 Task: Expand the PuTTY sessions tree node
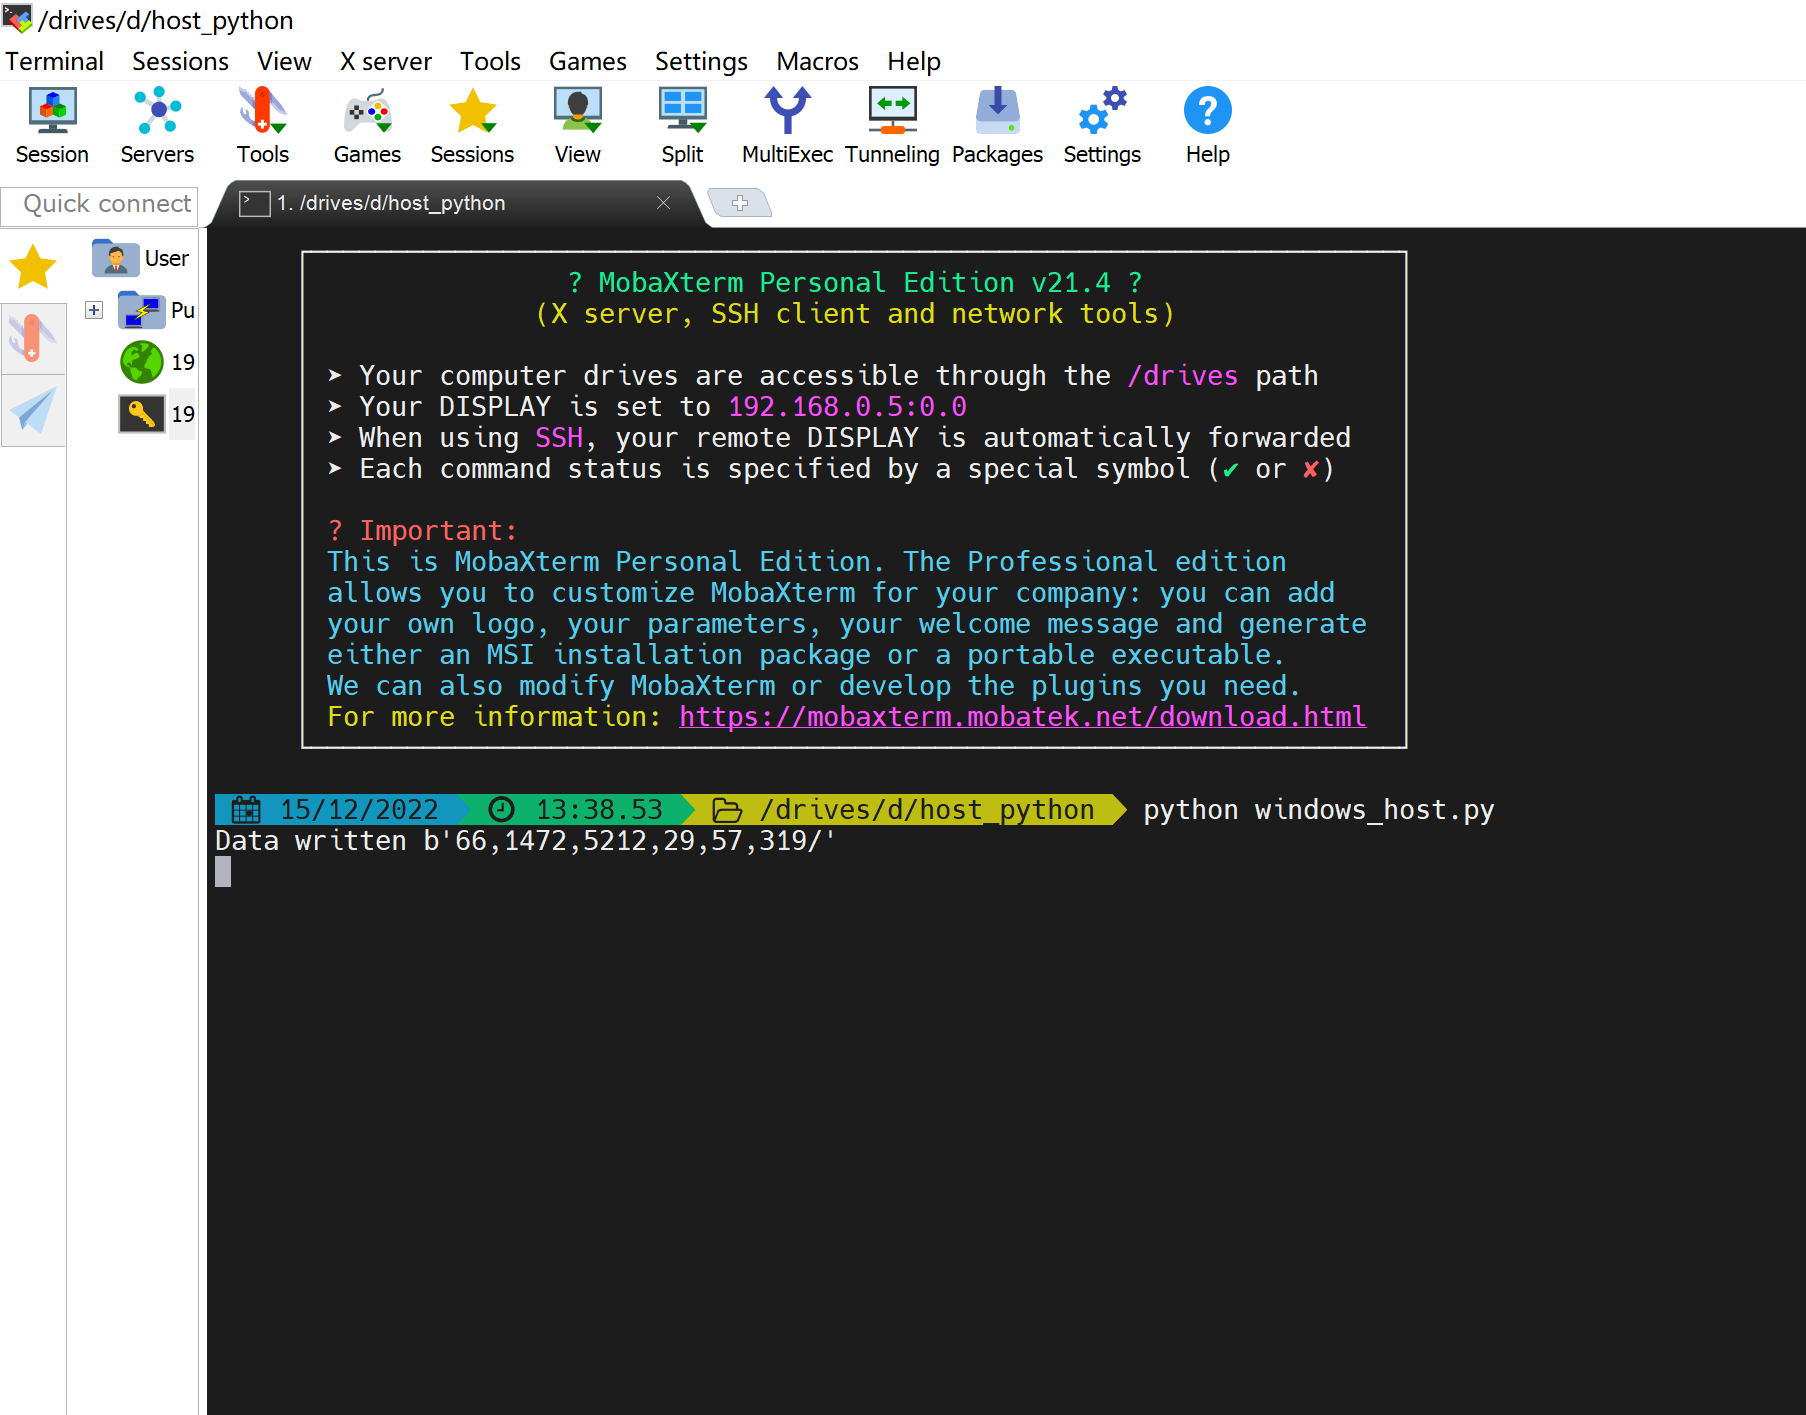coord(94,310)
